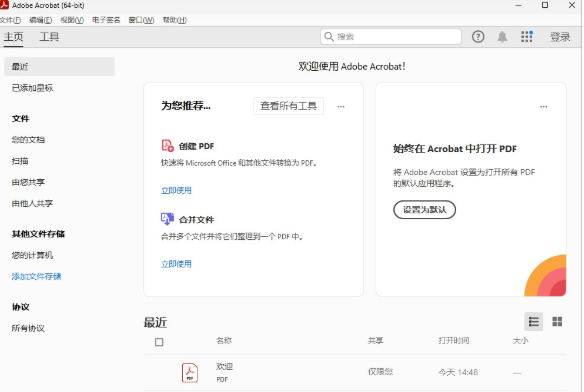Maximize the Adobe Acrobat window
Screen dimensions: 584x392
pos(545,5)
